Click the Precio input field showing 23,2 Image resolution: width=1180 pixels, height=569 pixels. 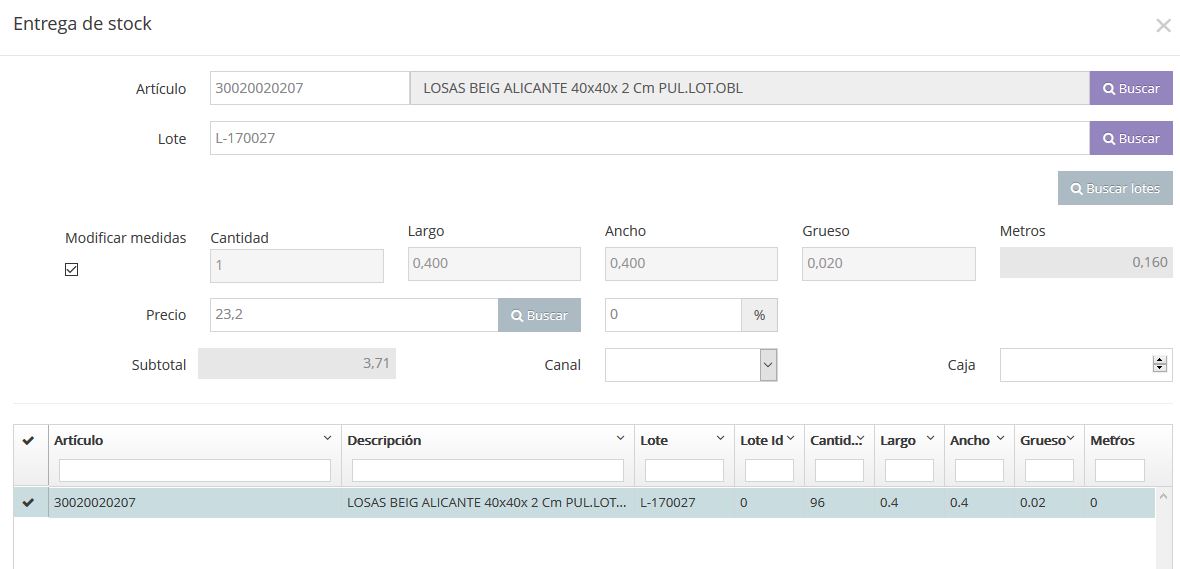[354, 315]
